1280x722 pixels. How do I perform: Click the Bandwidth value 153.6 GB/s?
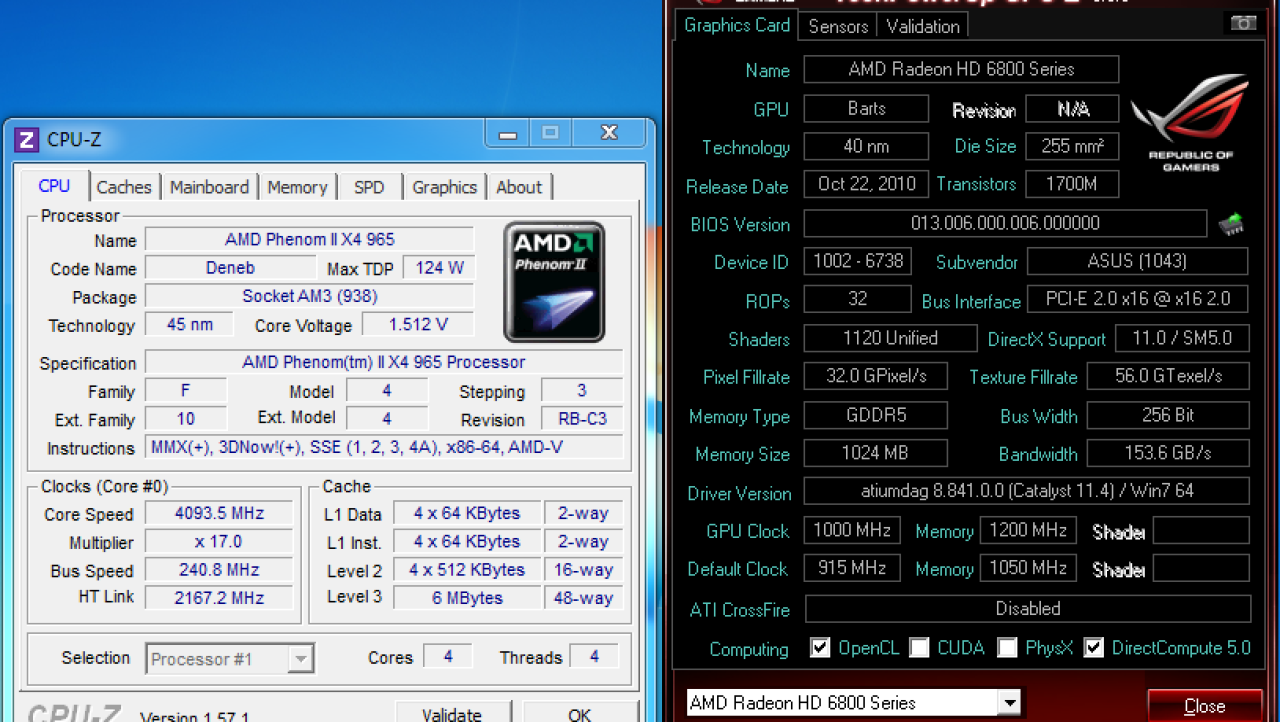pyautogui.click(x=1168, y=453)
